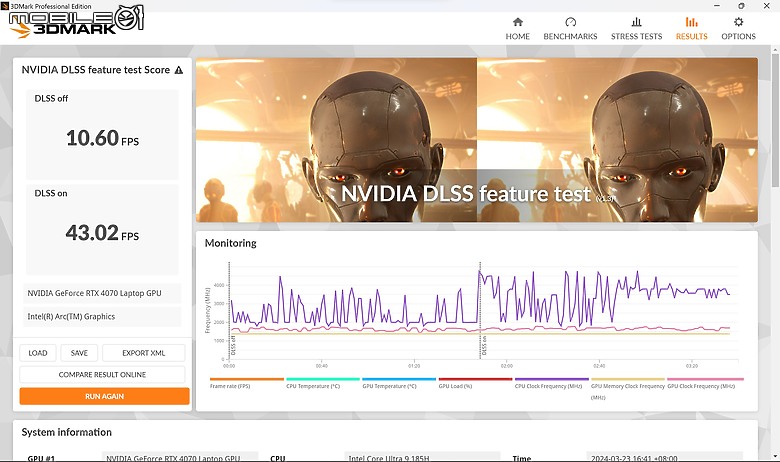Click the Monitoring section heading
Screen dimensions: 780x462
[230, 243]
